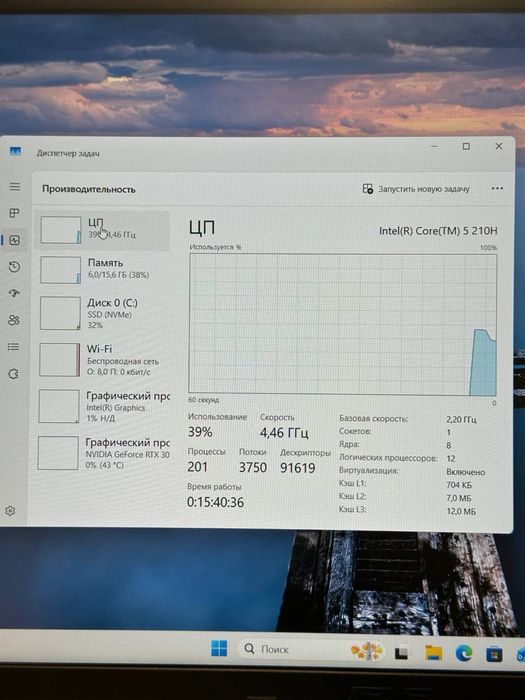Open File Explorer from taskbar
This screenshot has width=525, height=700.
[x=433, y=653]
